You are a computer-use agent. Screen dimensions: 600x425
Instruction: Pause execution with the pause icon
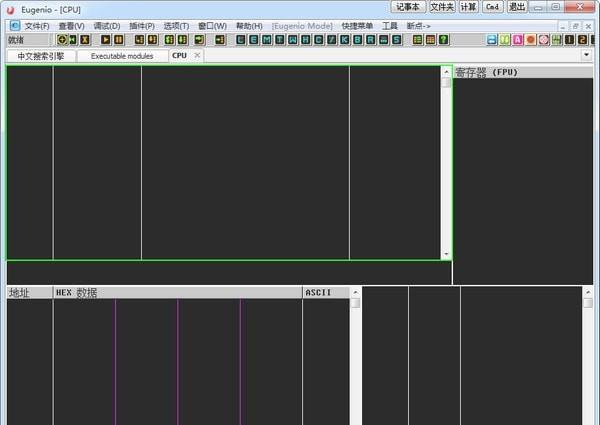click(119, 39)
